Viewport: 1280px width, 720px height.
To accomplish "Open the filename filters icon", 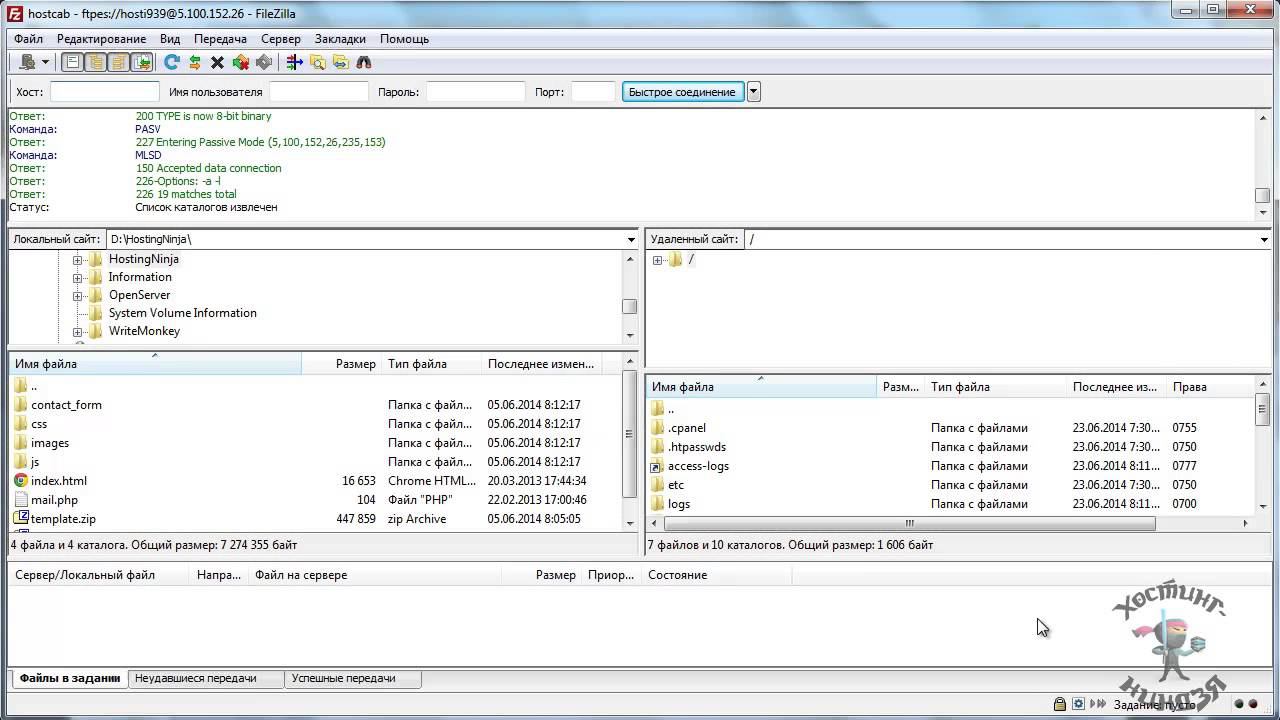I will coord(294,62).
